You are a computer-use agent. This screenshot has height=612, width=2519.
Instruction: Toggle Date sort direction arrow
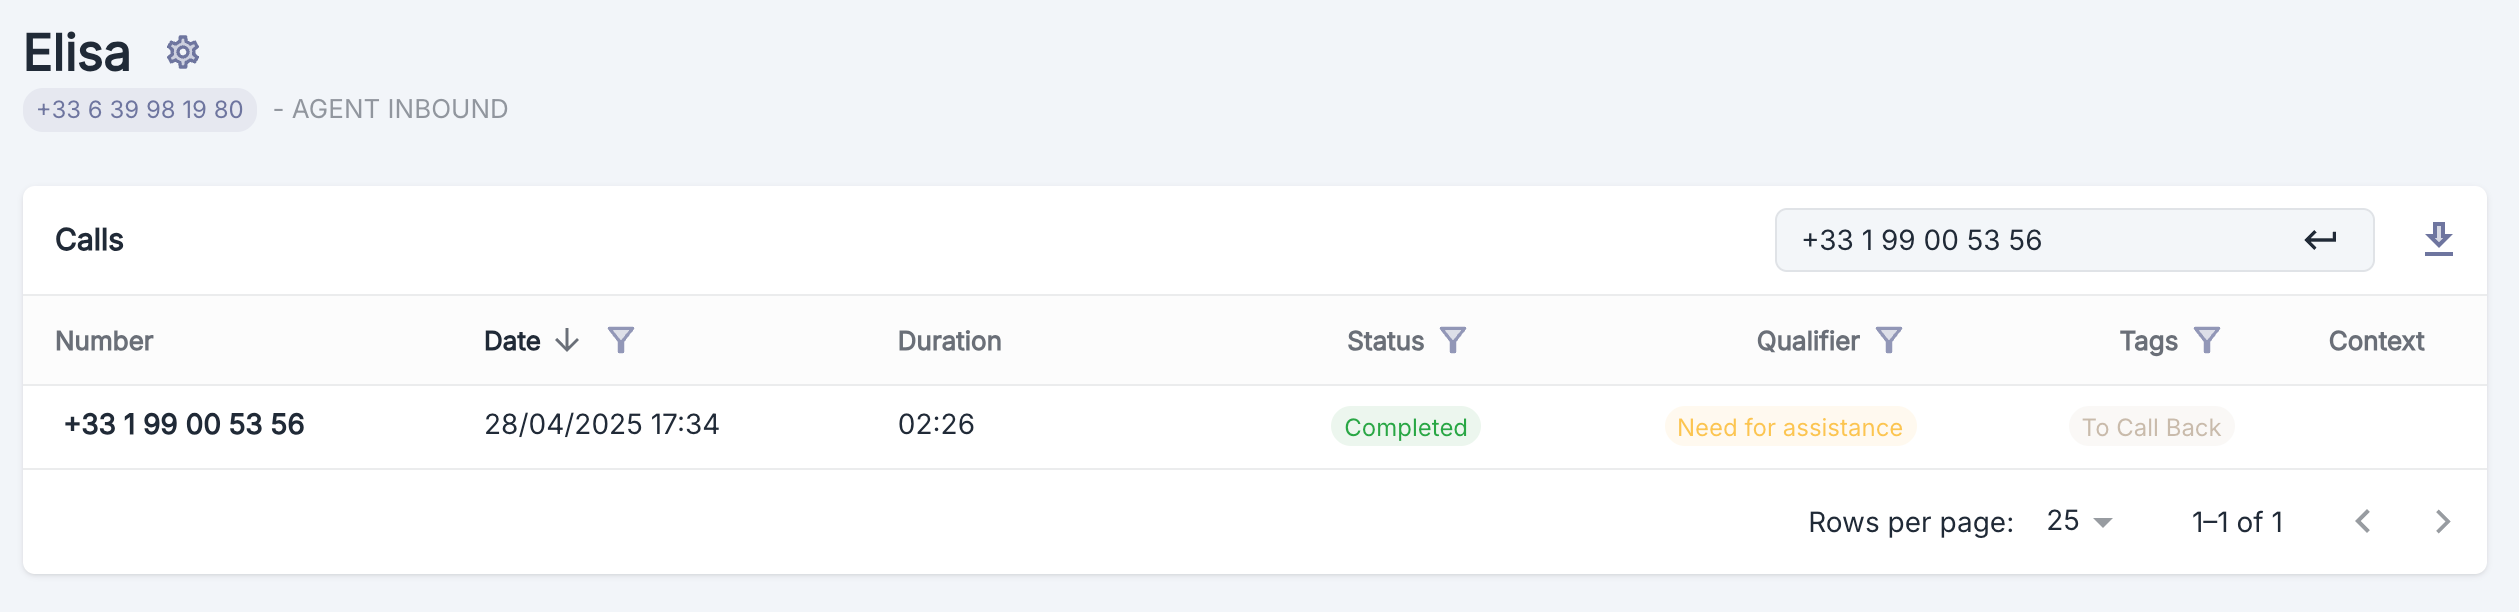pyautogui.click(x=567, y=341)
